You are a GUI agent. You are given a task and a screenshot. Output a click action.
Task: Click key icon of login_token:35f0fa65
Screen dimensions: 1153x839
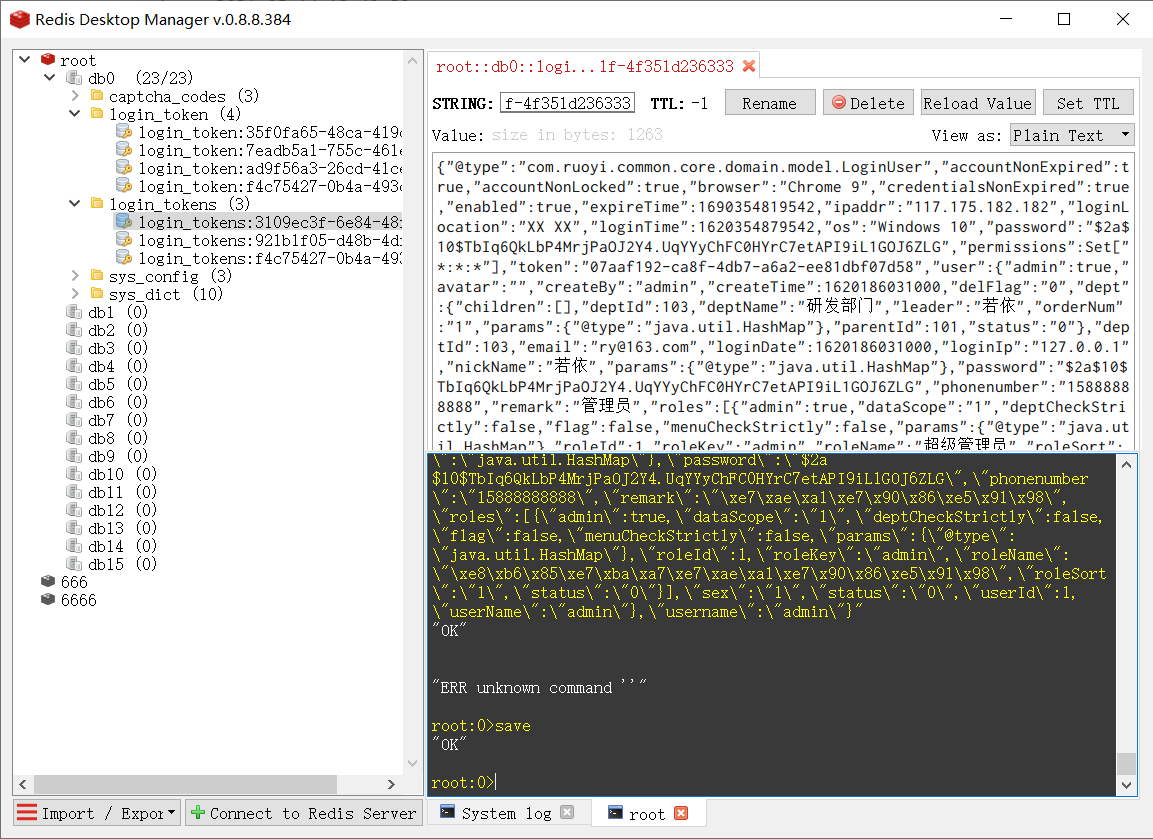pos(124,132)
